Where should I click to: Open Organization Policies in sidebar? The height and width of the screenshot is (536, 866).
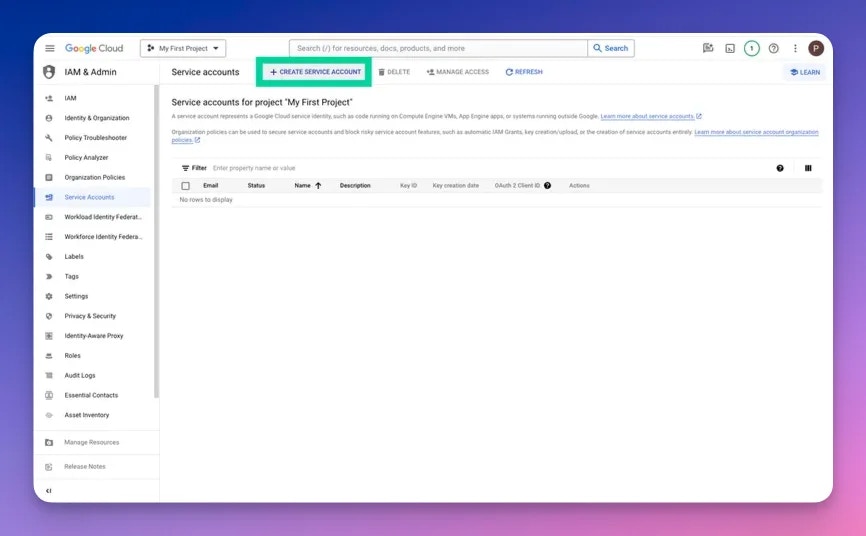[92, 177]
